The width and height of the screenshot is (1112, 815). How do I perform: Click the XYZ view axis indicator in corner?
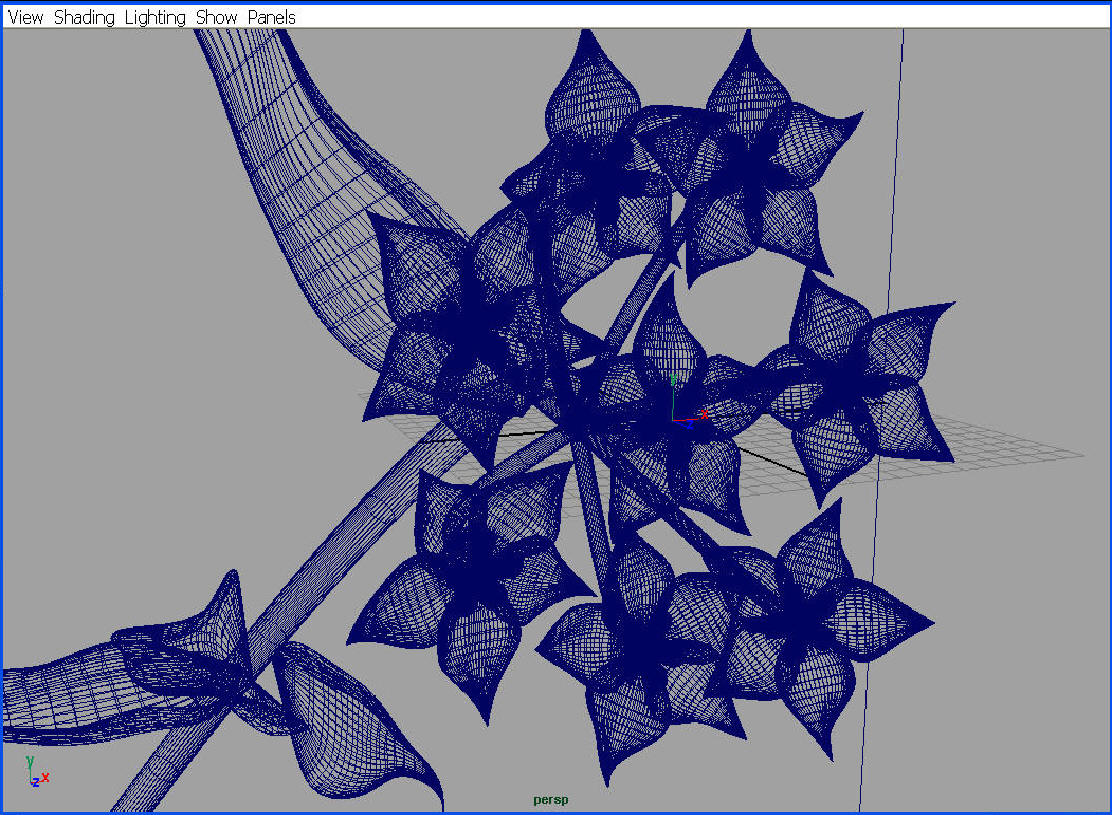click(36, 773)
